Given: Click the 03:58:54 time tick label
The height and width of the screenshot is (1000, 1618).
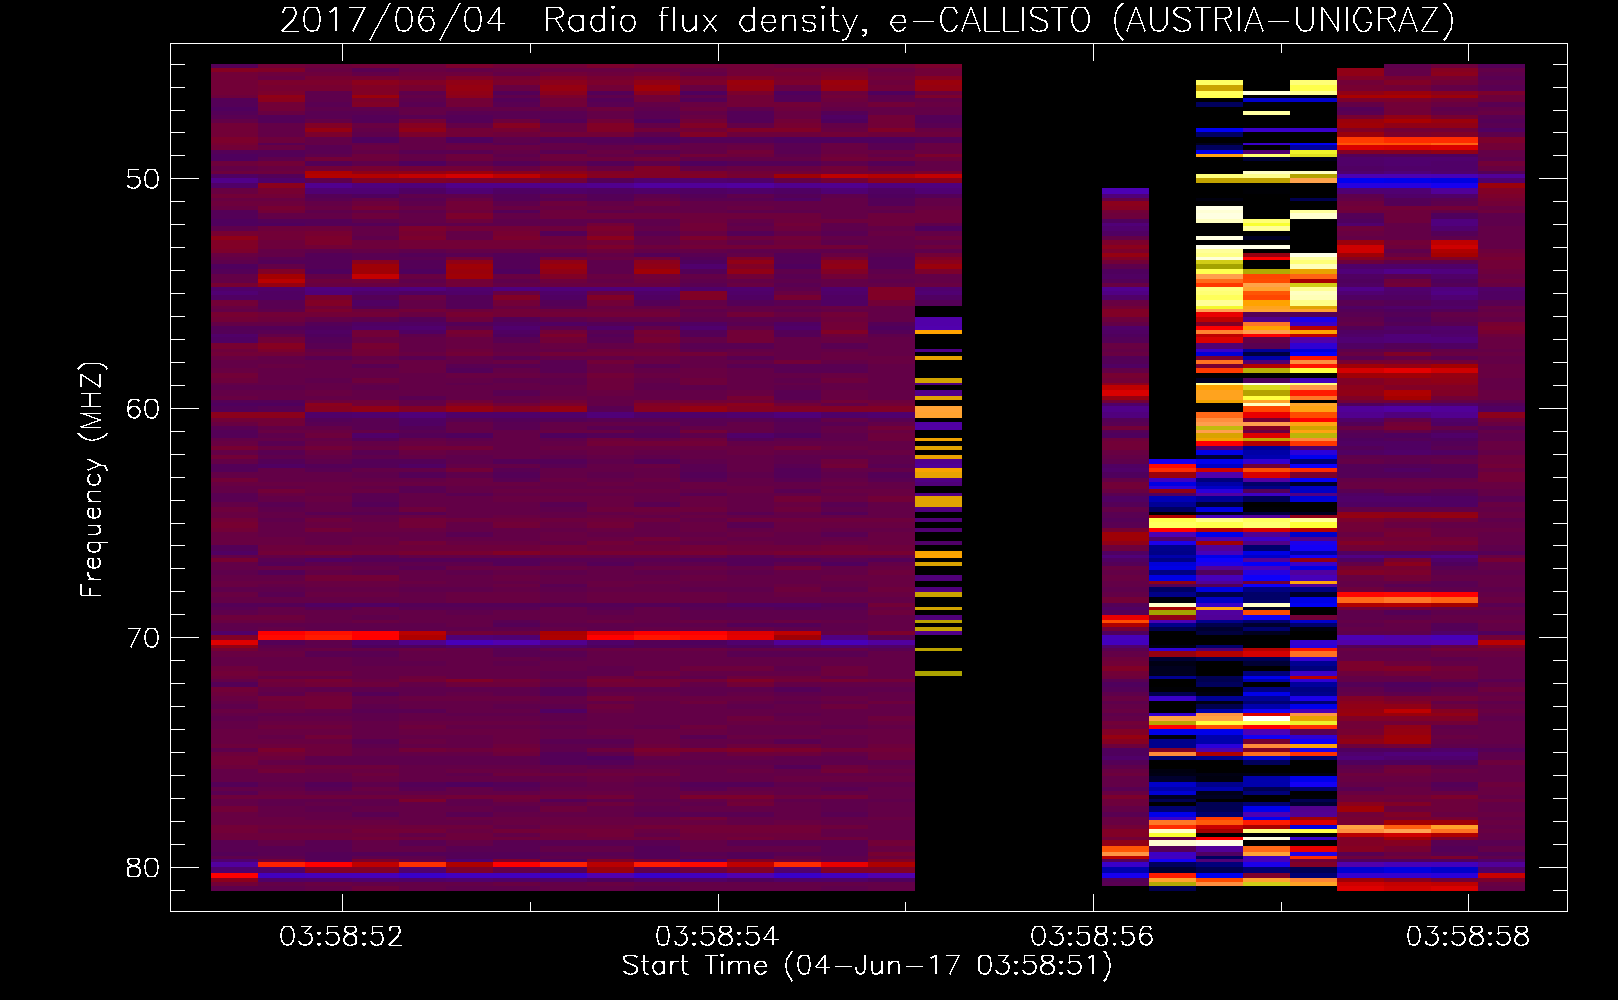Looking at the screenshot, I should (x=717, y=937).
